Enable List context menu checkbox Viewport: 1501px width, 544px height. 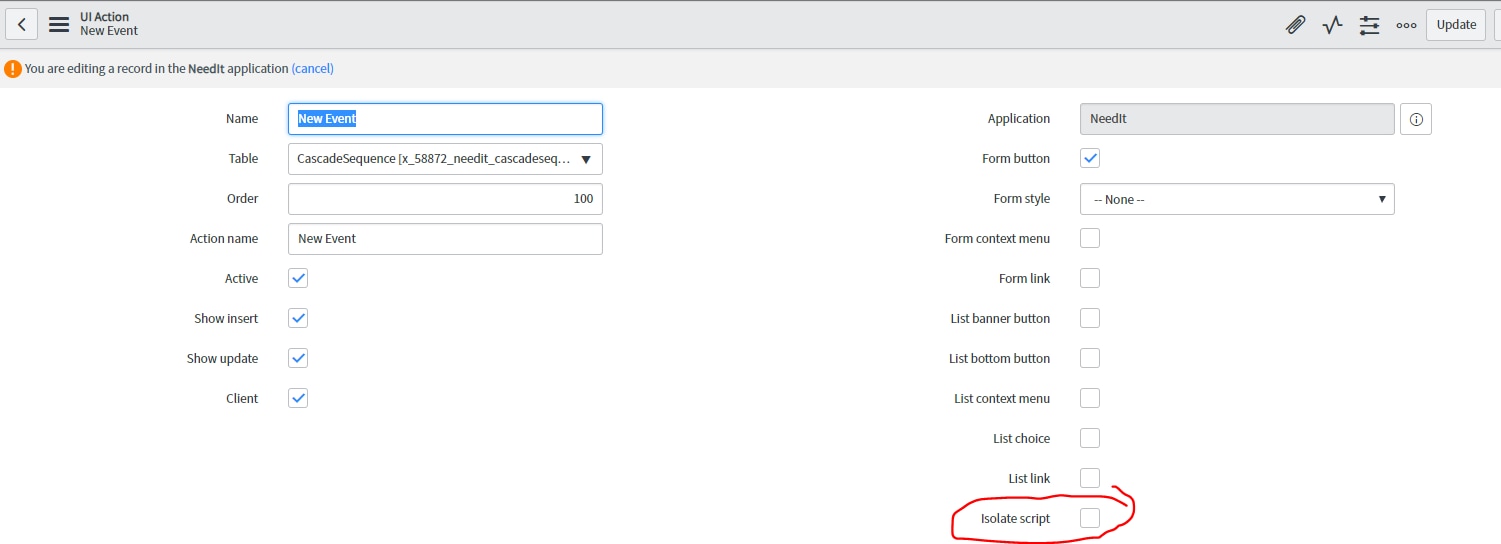tap(1090, 398)
